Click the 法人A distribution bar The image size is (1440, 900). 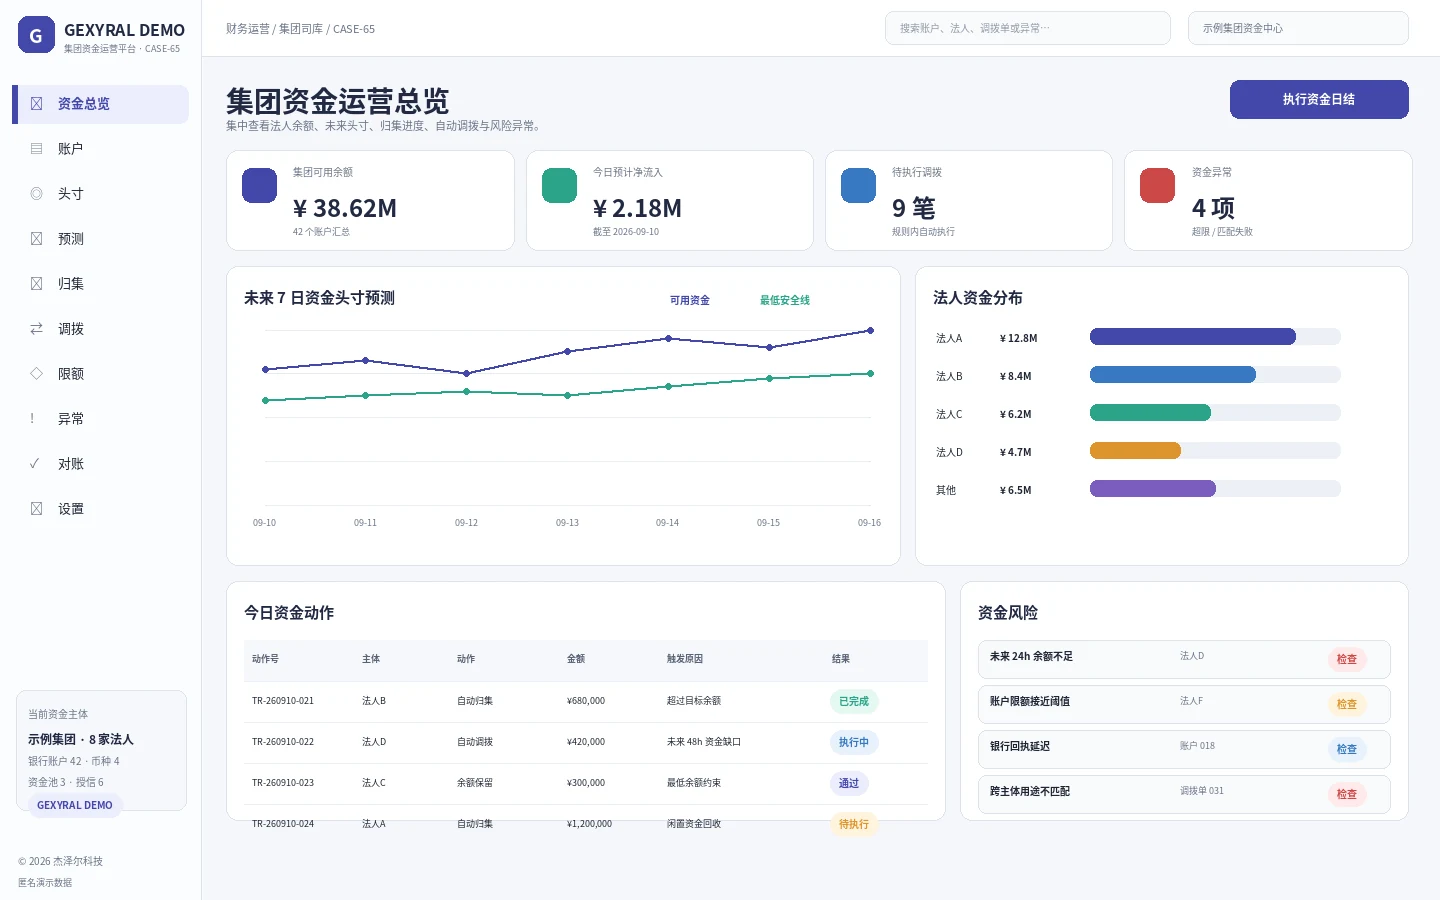pyautogui.click(x=1193, y=337)
